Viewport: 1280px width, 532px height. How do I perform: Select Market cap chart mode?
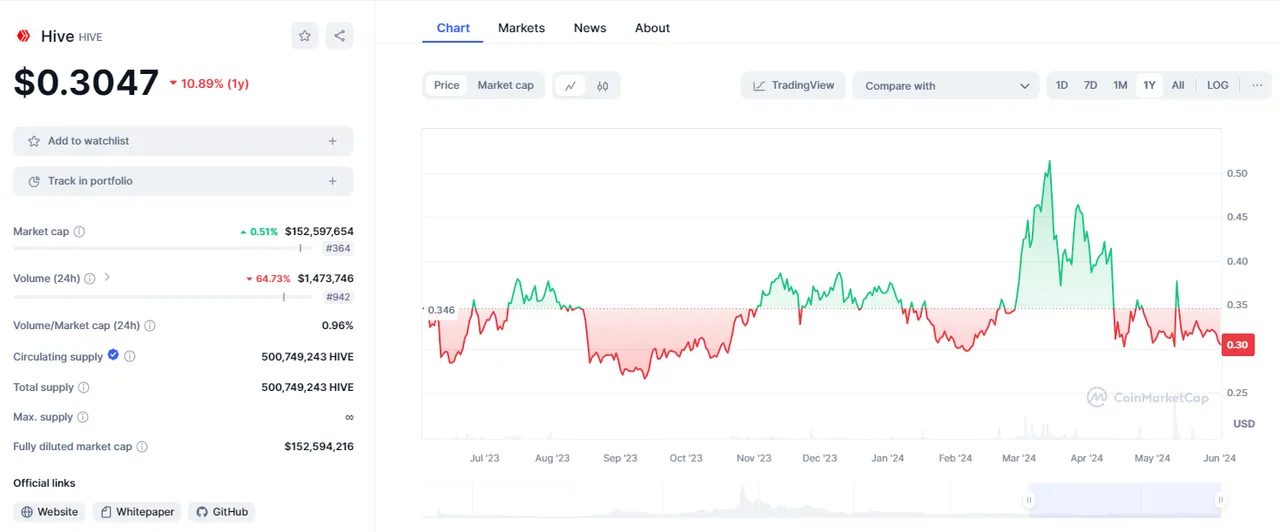(x=505, y=85)
